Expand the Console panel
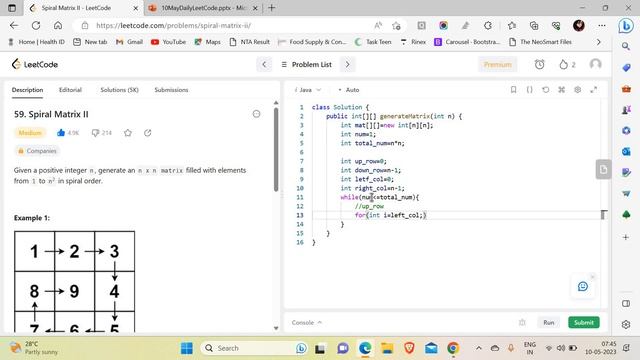Viewport: 640px width, 360px height. pos(307,322)
